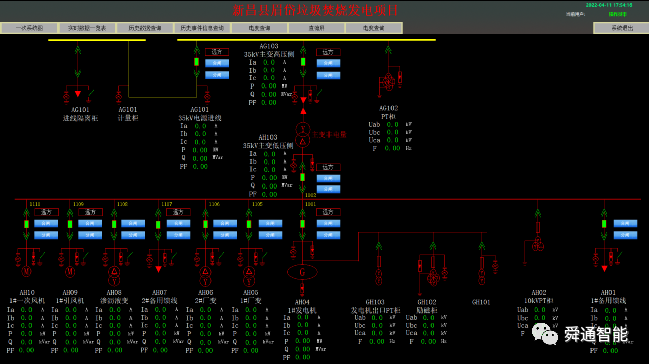Click the AH10 一次风机 motor symbol

pos(26,272)
